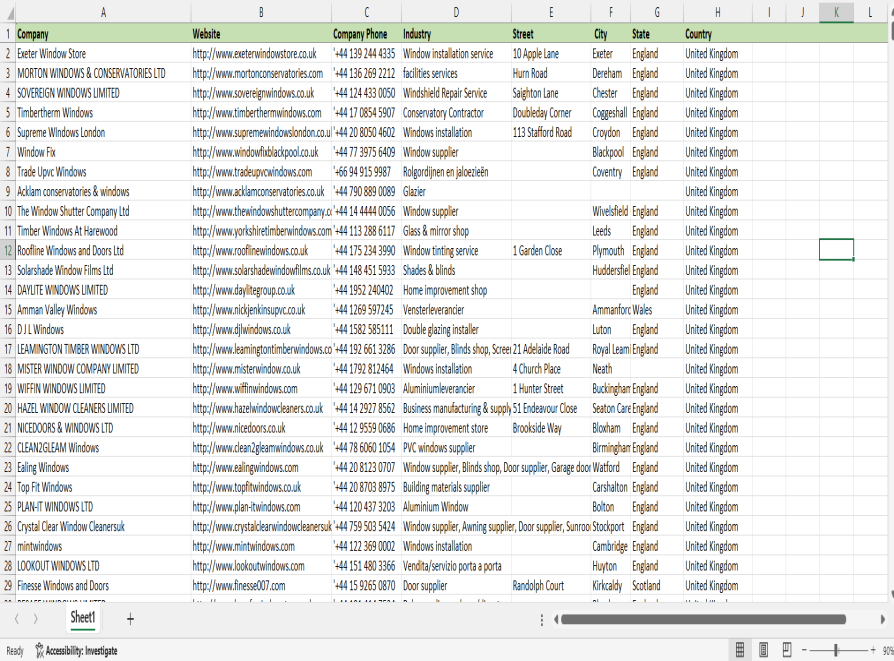Switch to Page Layout view

[763, 650]
